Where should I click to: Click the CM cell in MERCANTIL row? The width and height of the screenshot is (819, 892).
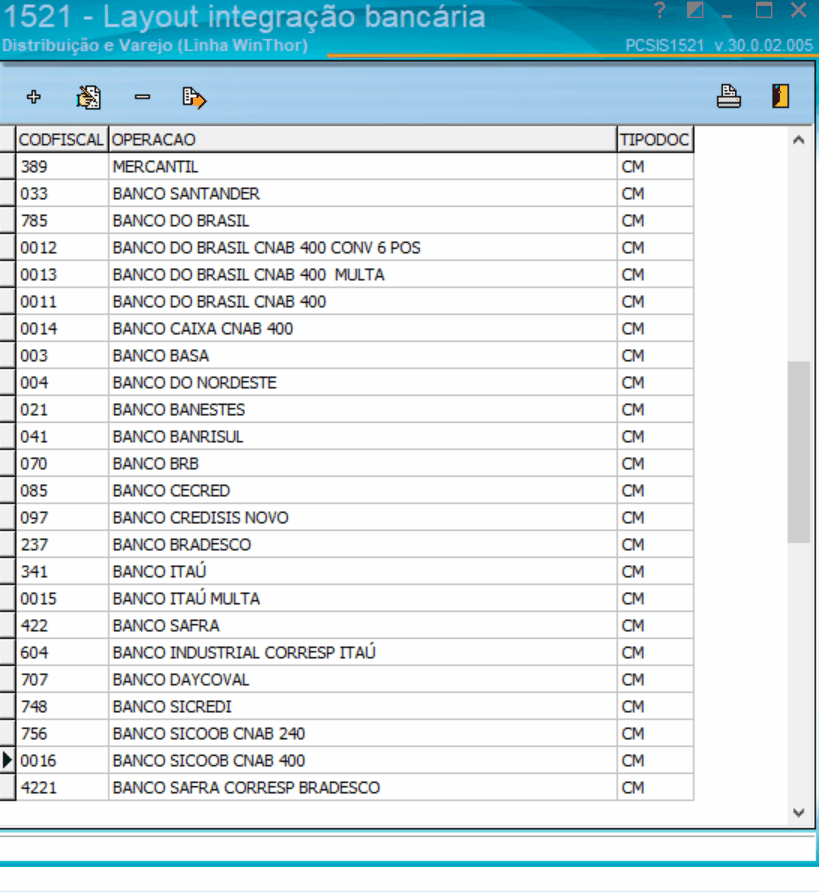[x=655, y=167]
